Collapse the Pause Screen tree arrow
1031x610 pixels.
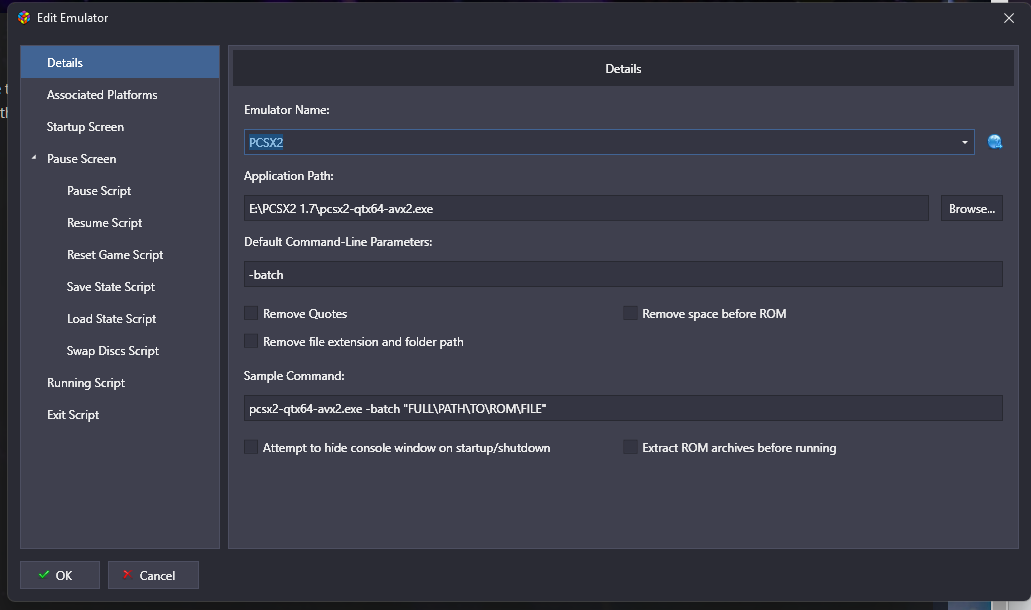(34, 158)
